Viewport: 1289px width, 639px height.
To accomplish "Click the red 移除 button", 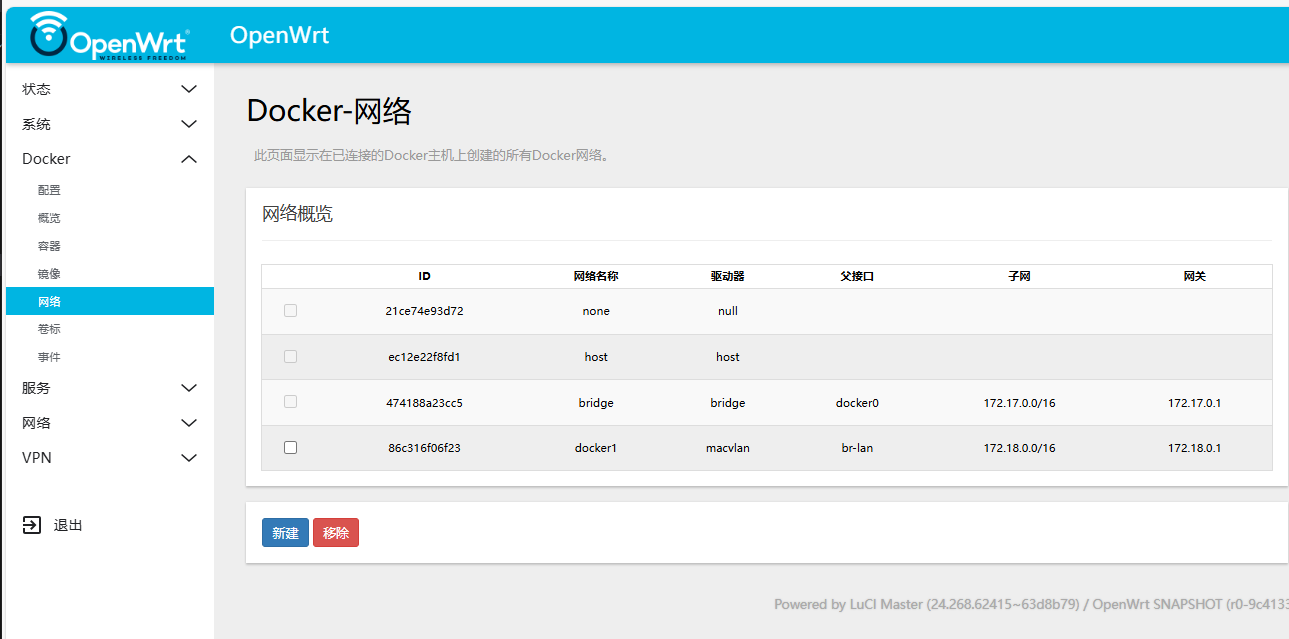I will [336, 533].
